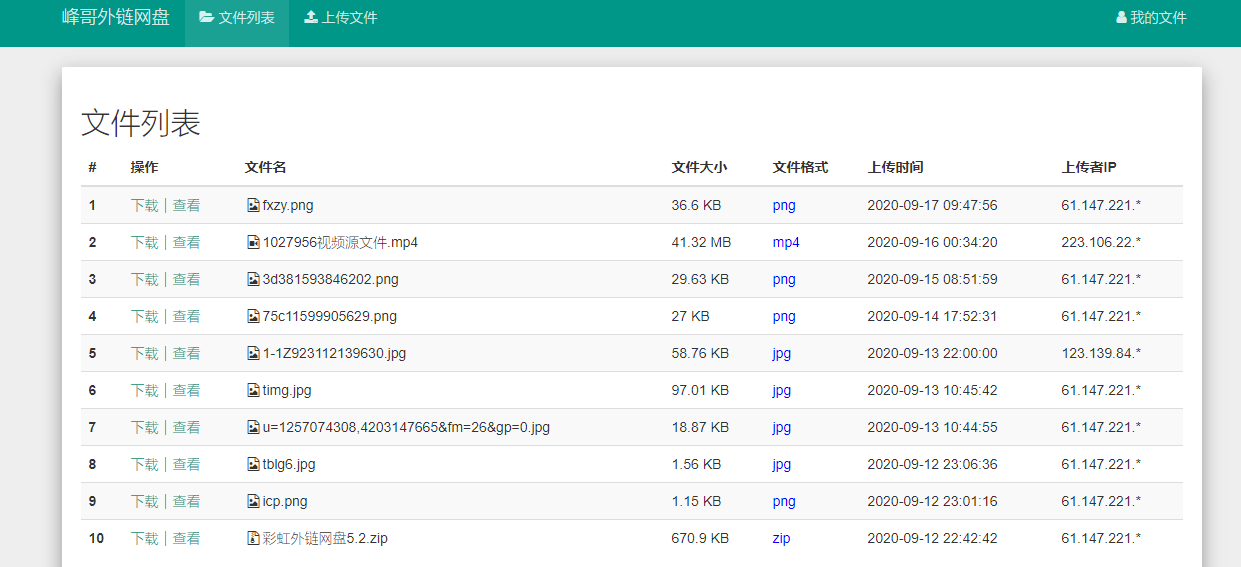
Task: Click the mp4 format link
Action: pos(786,242)
